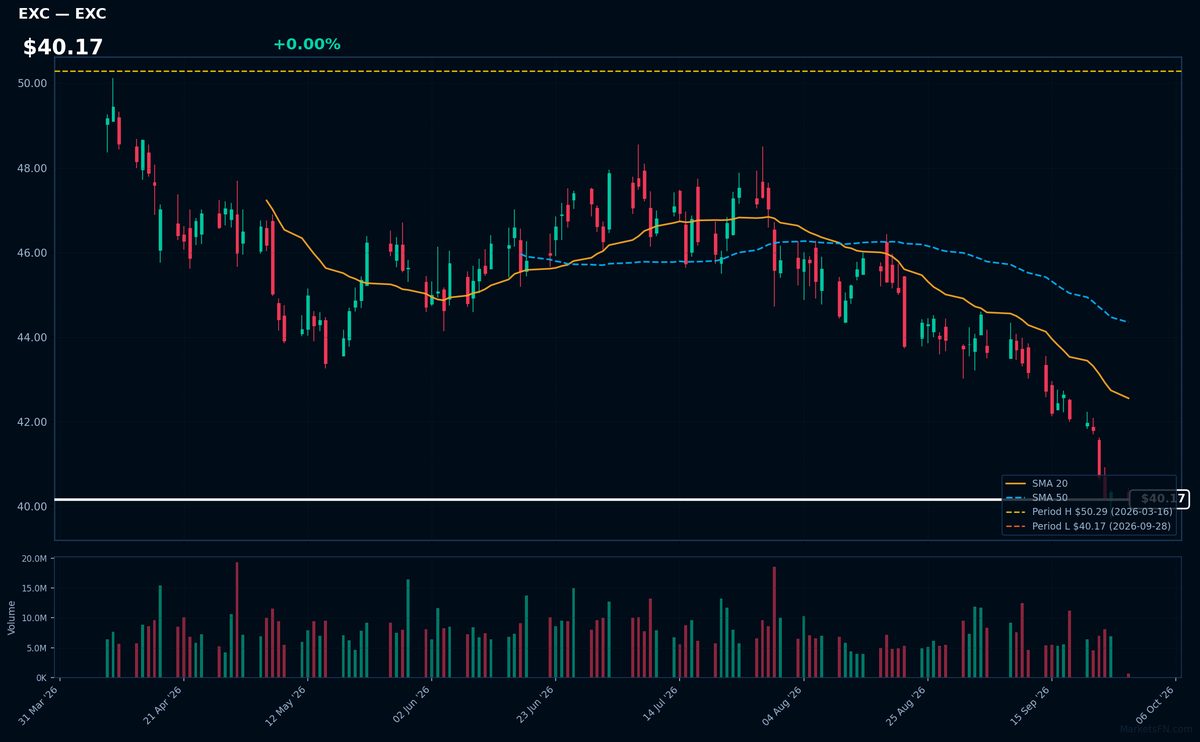Click the 44.00 price axis label
The height and width of the screenshot is (742, 1200).
point(33,337)
